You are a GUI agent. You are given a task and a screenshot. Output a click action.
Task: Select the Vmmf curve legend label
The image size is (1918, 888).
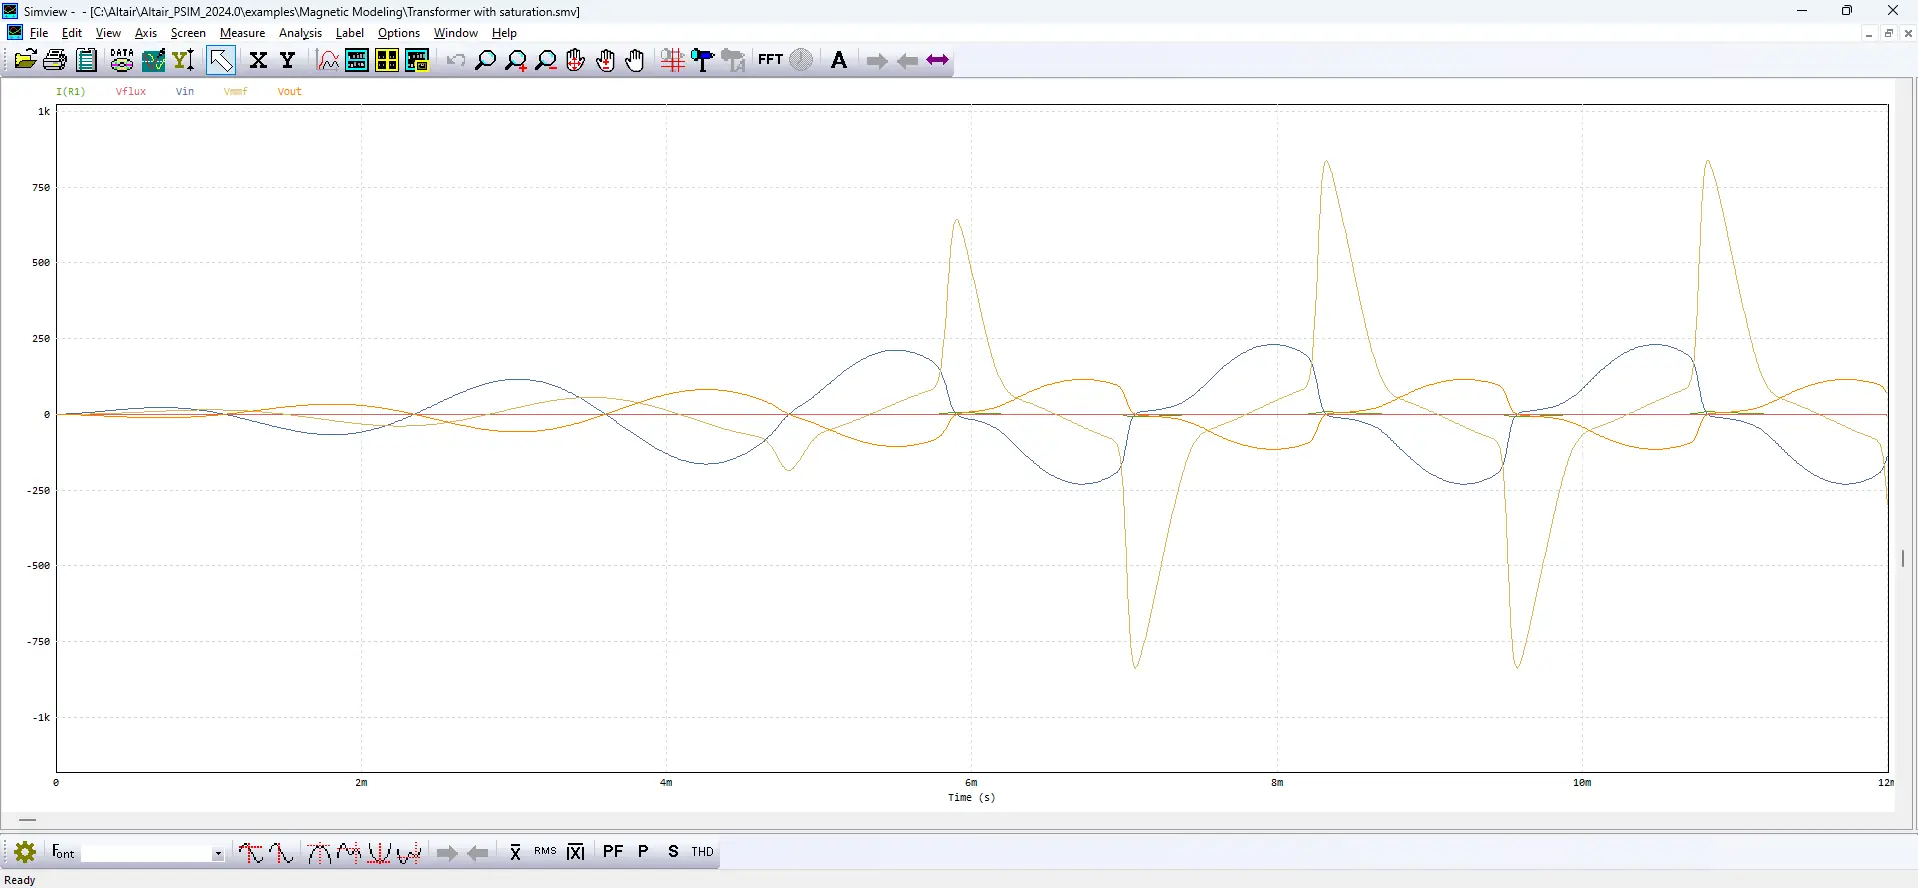[236, 91]
